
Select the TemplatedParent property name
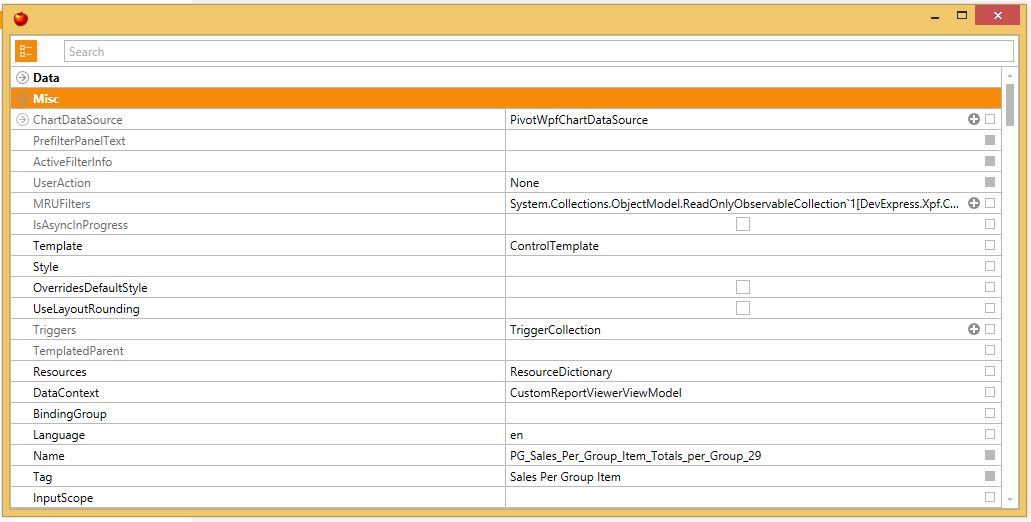point(78,350)
